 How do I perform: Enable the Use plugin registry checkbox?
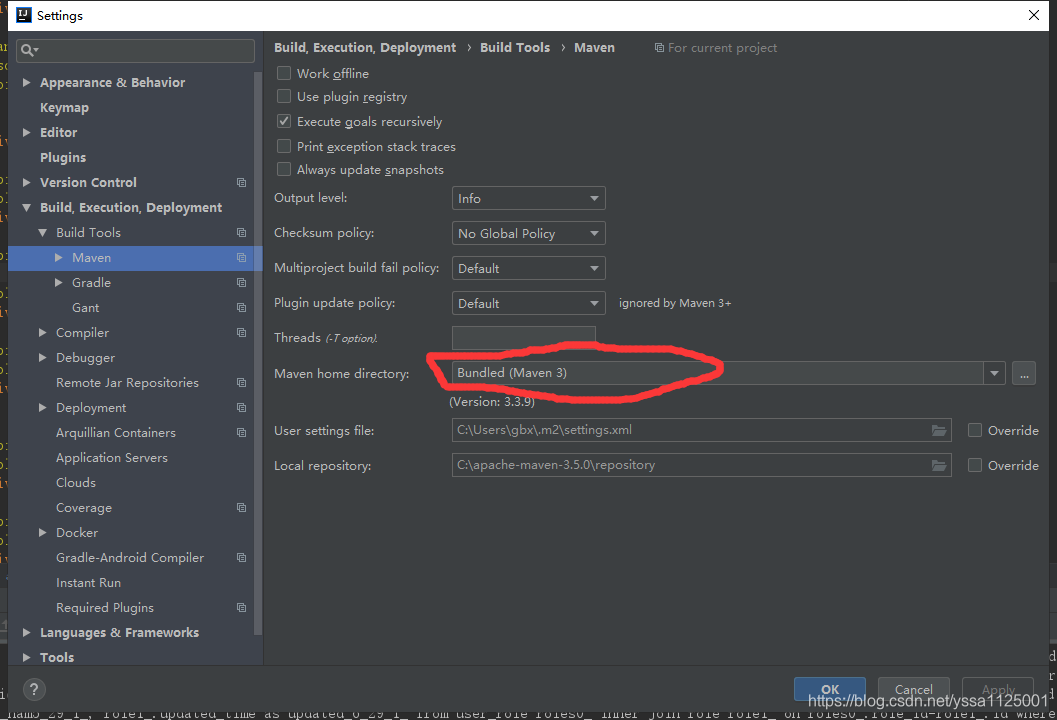click(x=284, y=96)
